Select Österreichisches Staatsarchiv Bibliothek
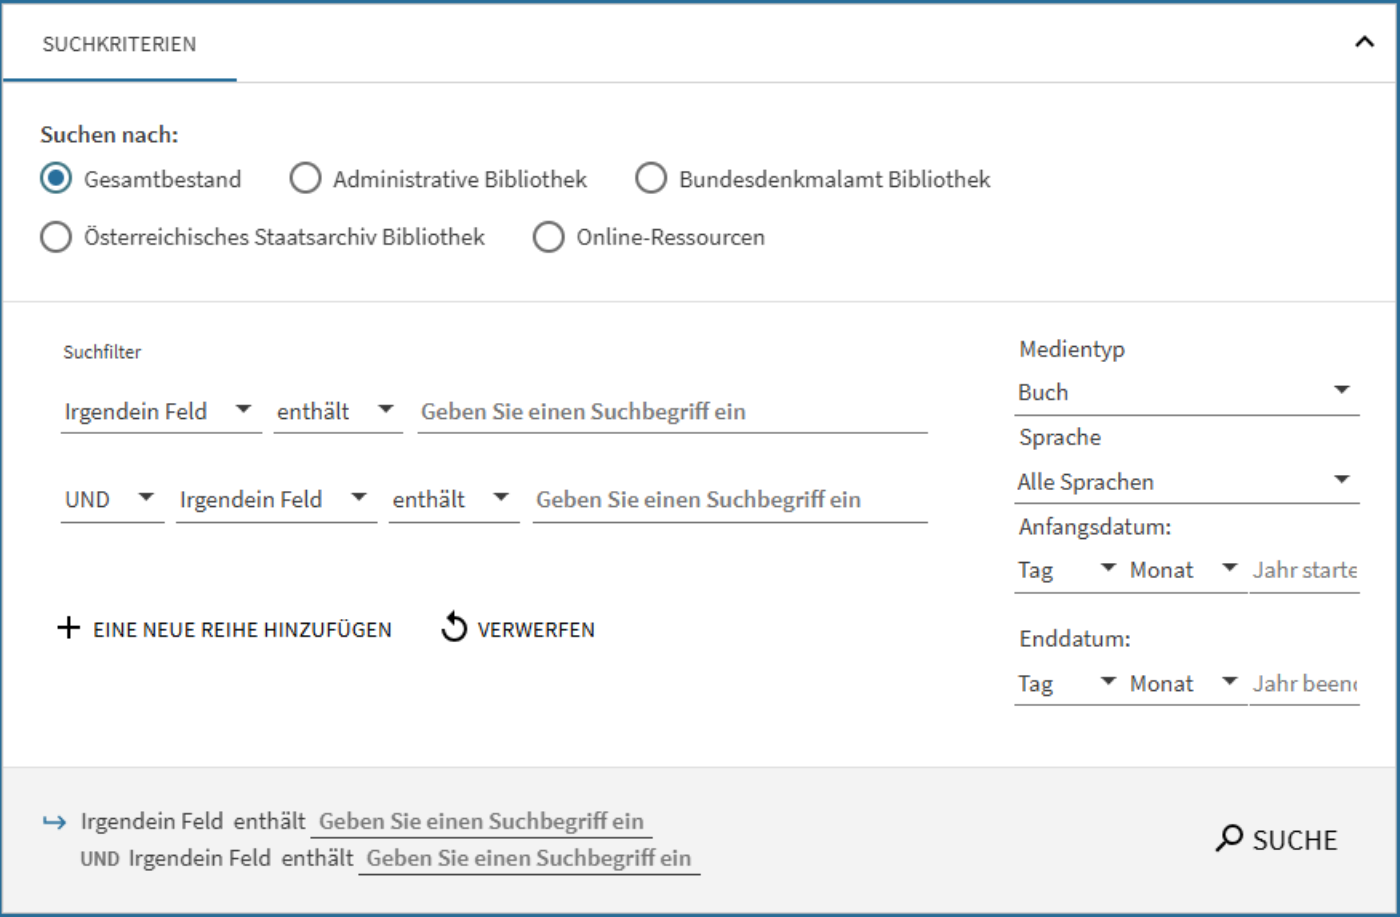1400x917 pixels. 56,237
